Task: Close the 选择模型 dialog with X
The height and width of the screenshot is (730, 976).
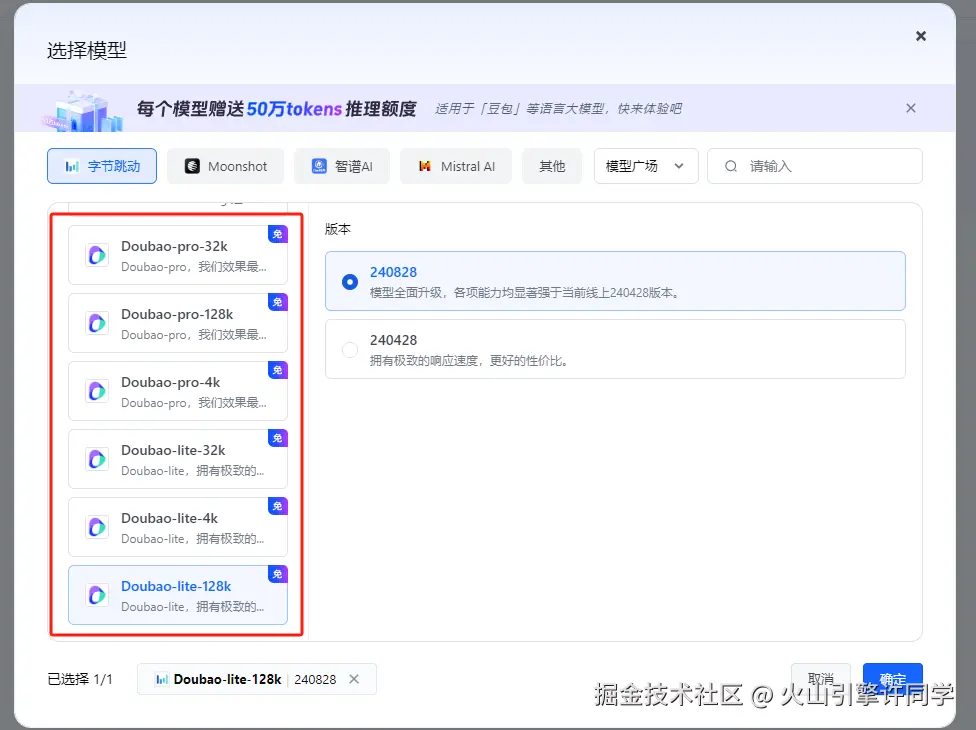Action: [x=921, y=36]
